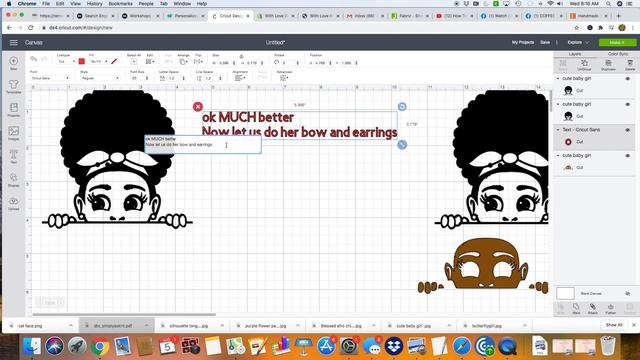The height and width of the screenshot is (360, 640).
Task: Open the Linetype dropdown
Action: point(67,62)
